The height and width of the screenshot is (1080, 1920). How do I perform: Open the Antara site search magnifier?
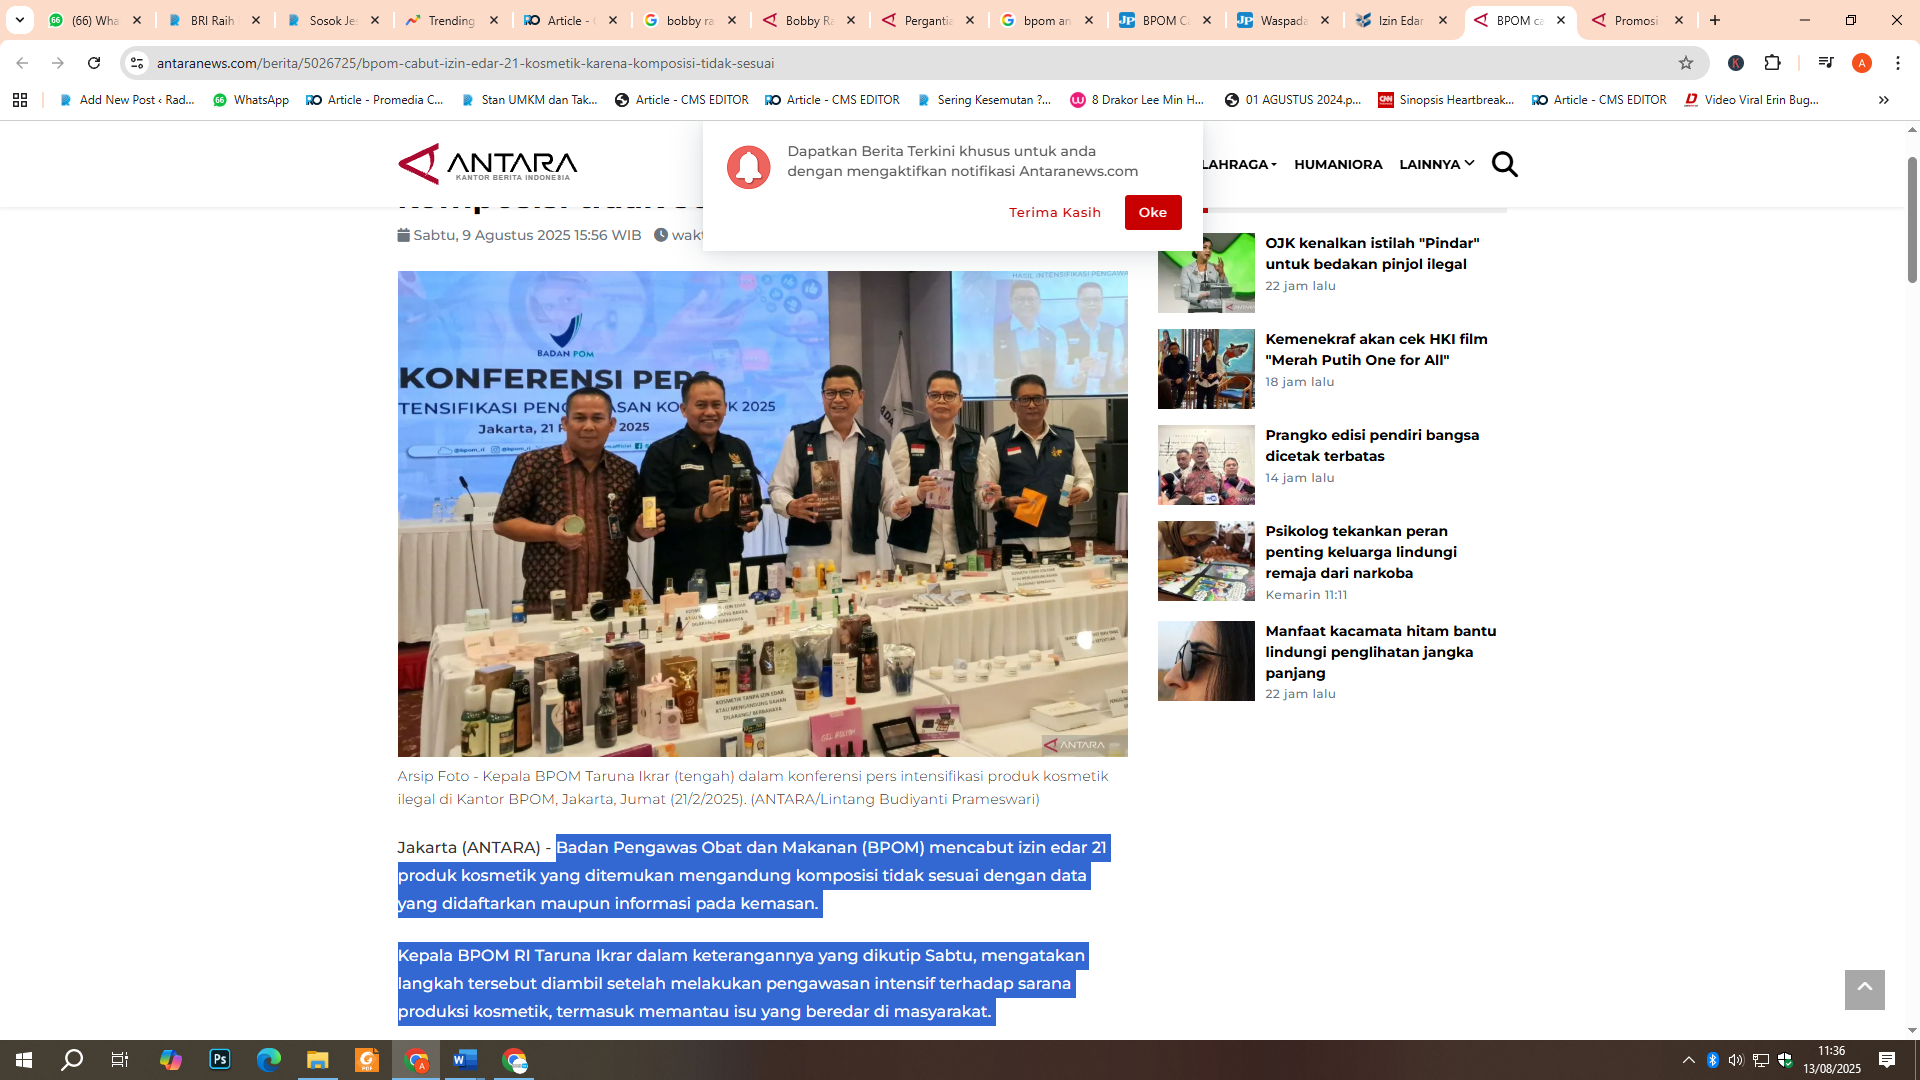pyautogui.click(x=1504, y=164)
